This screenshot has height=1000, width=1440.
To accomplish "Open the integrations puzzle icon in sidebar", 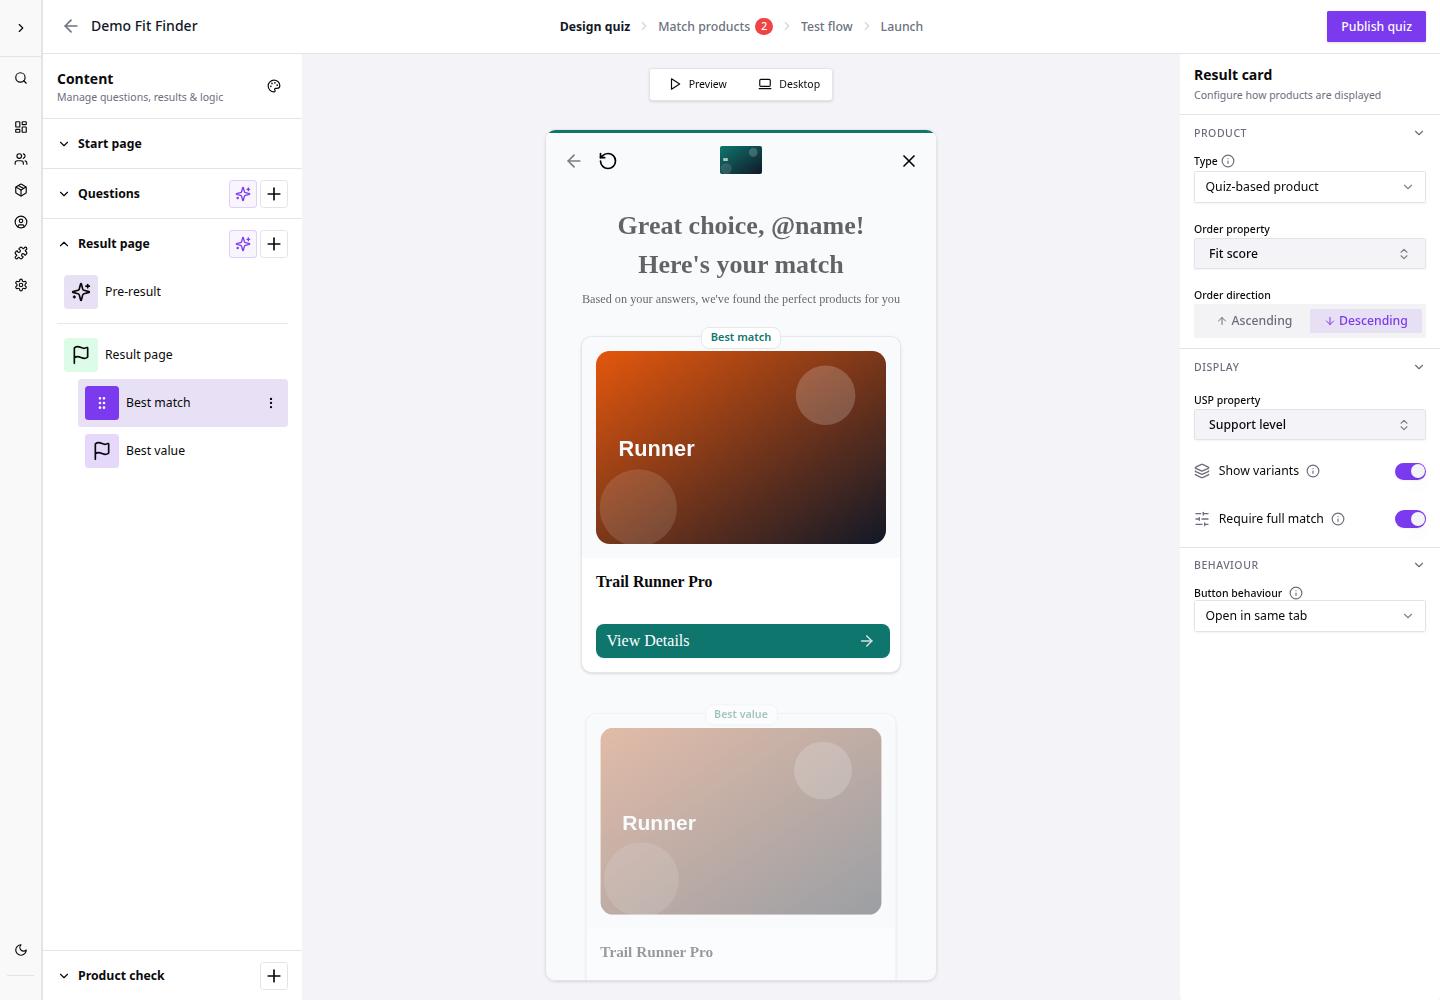I will coord(21,253).
